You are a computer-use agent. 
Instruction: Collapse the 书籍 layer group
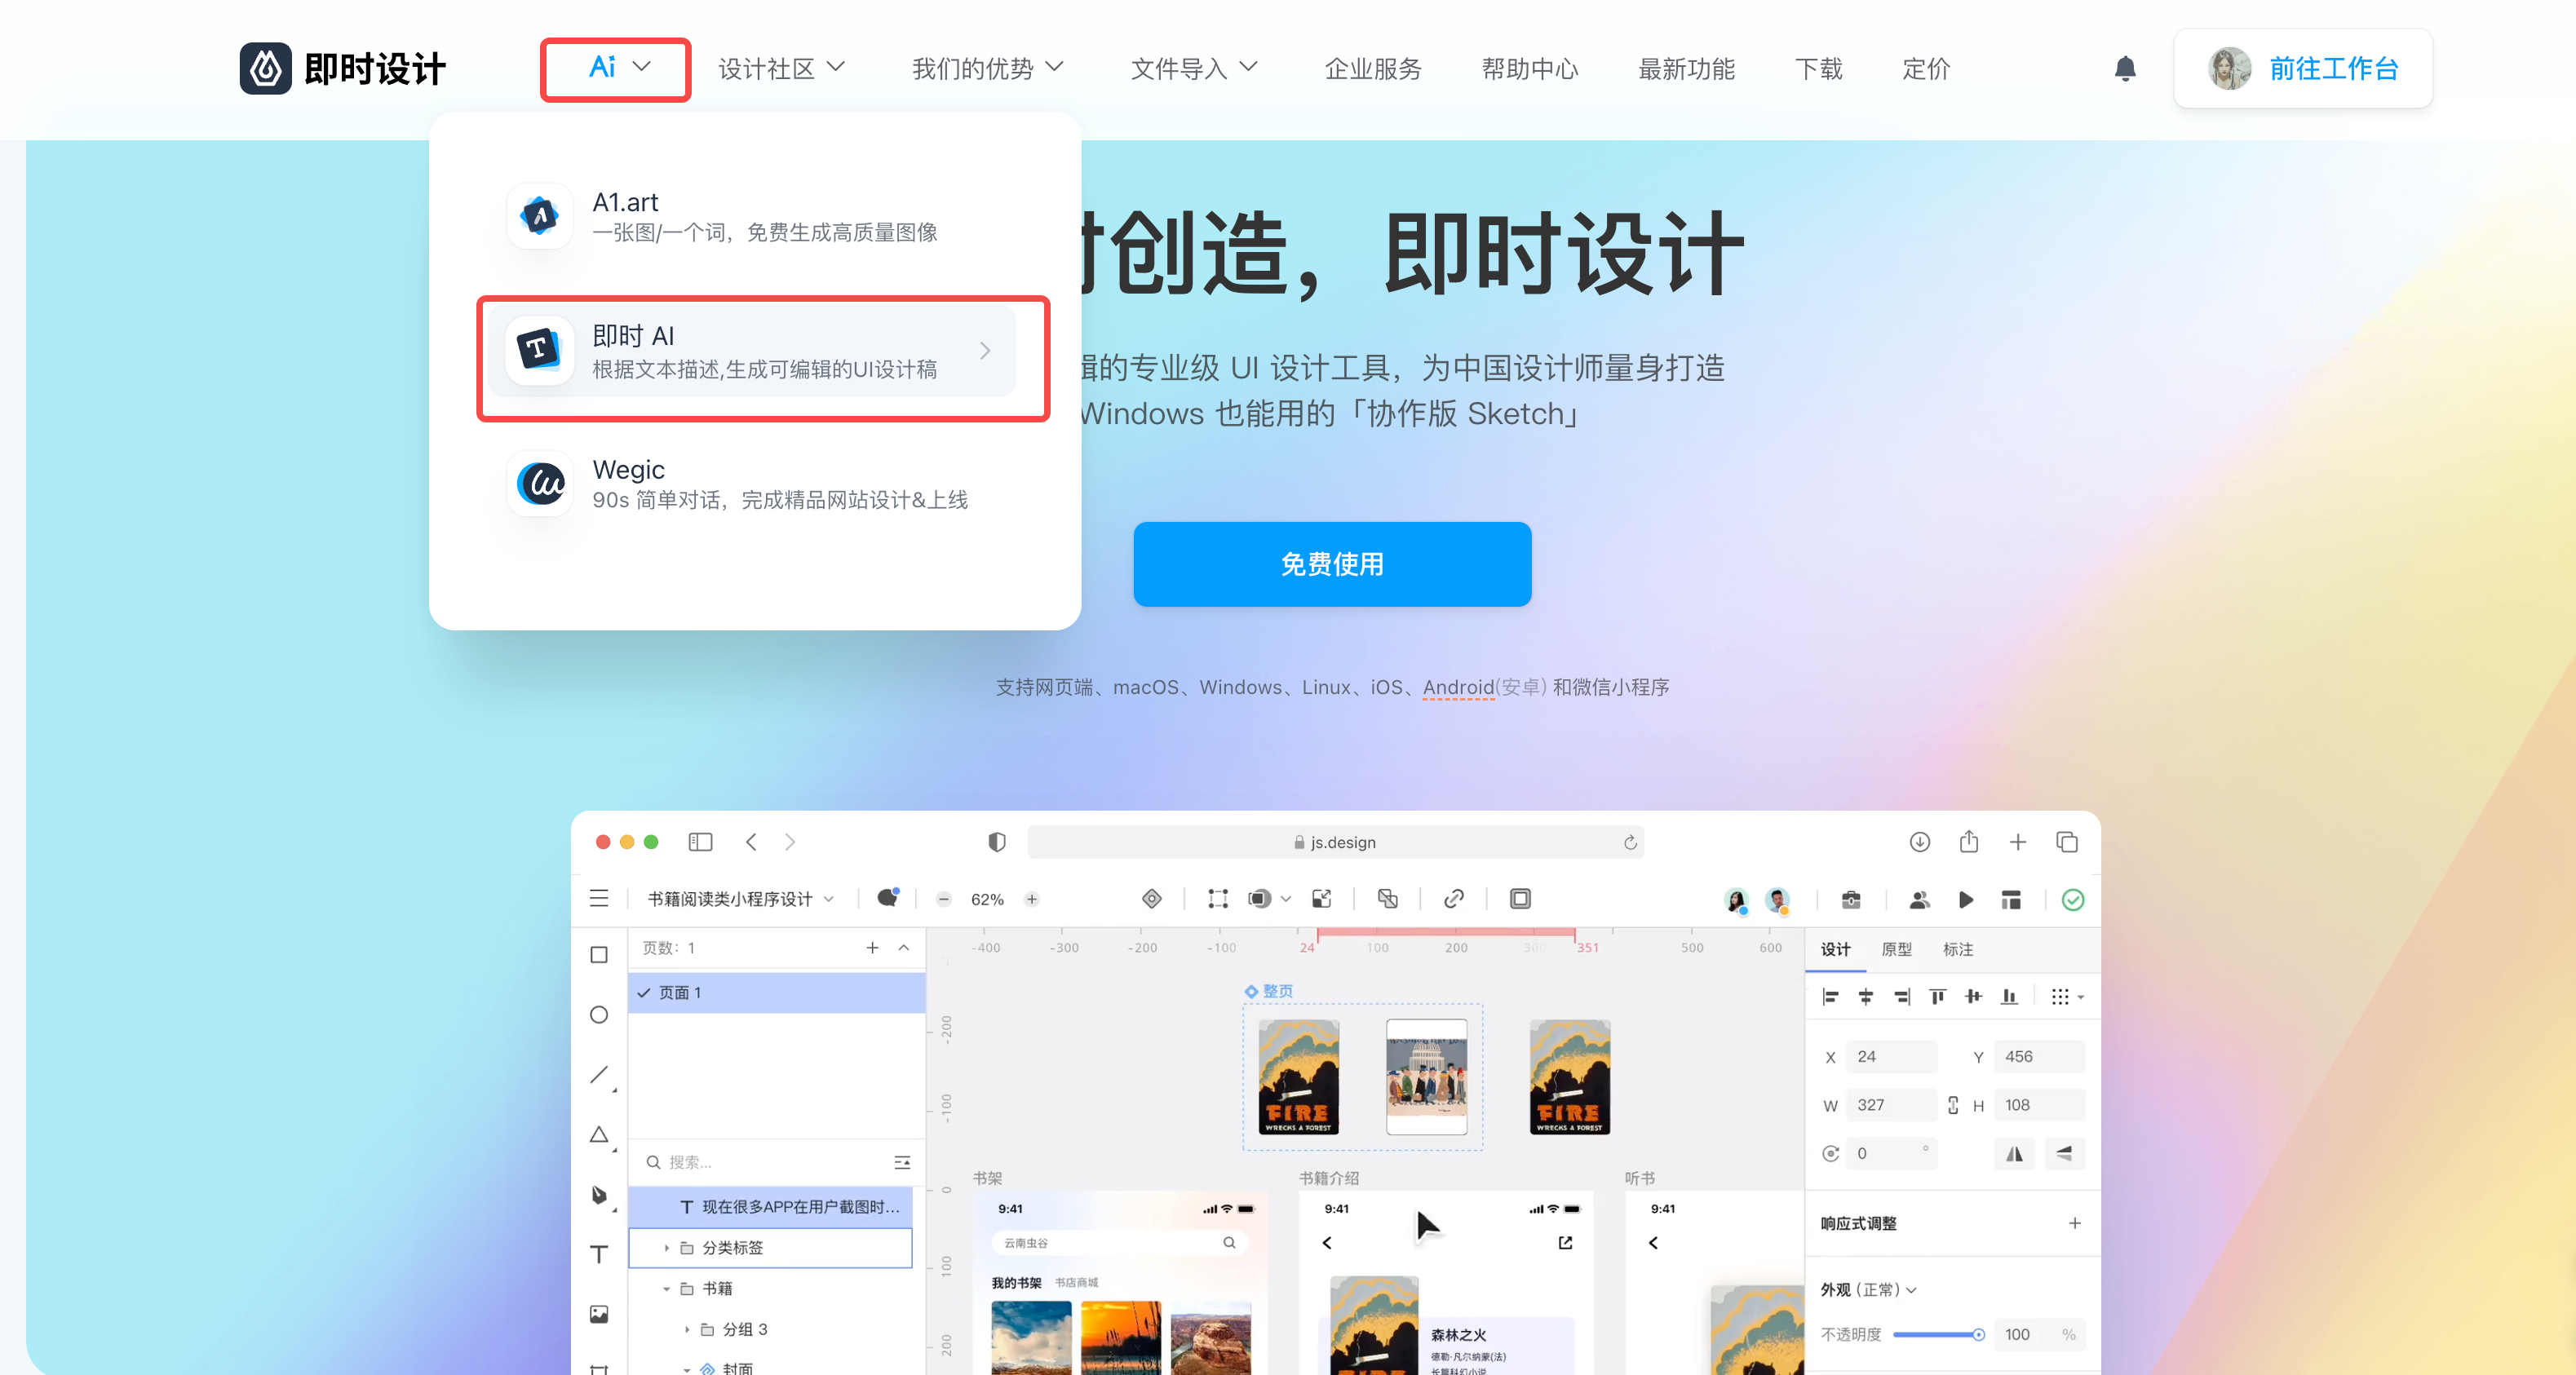(666, 1288)
